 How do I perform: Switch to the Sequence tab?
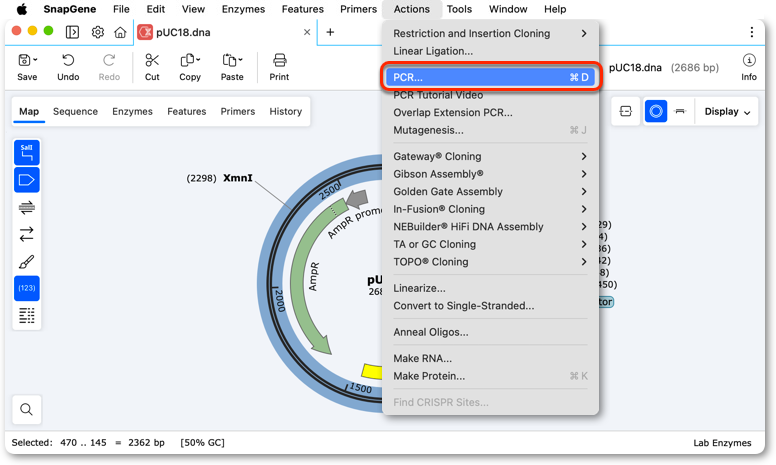(75, 111)
